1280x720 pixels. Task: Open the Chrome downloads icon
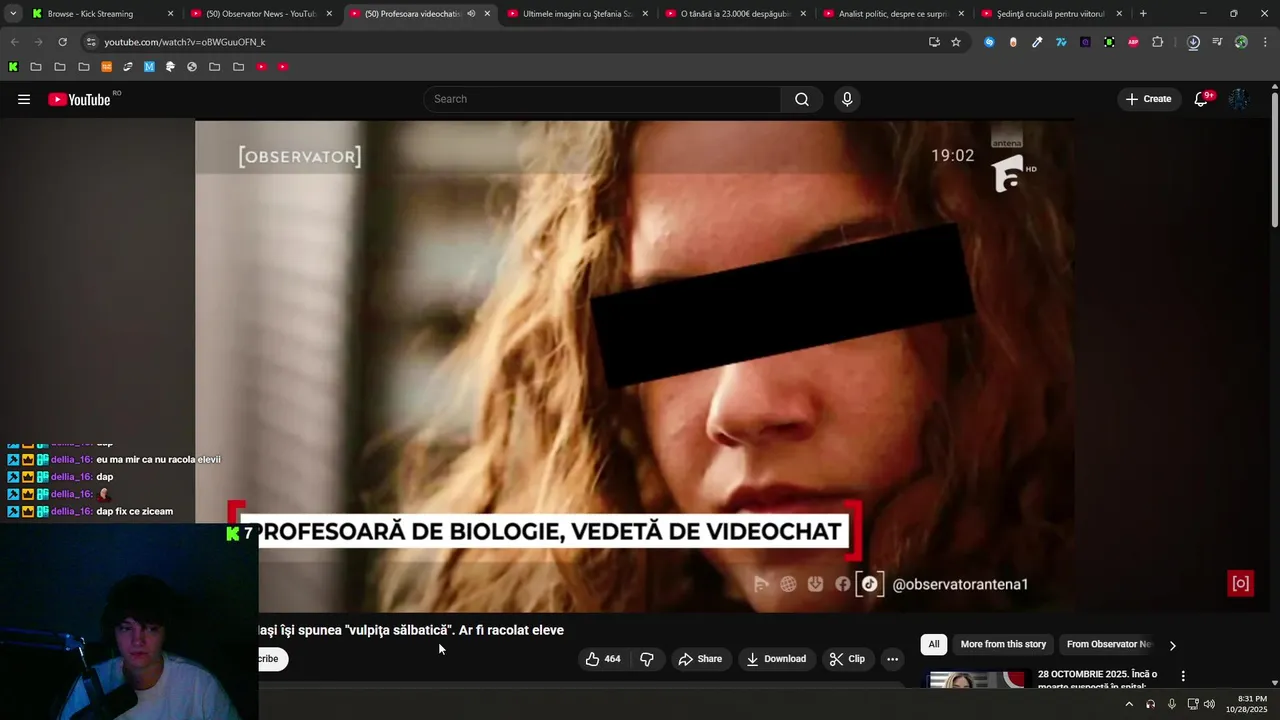(1193, 42)
